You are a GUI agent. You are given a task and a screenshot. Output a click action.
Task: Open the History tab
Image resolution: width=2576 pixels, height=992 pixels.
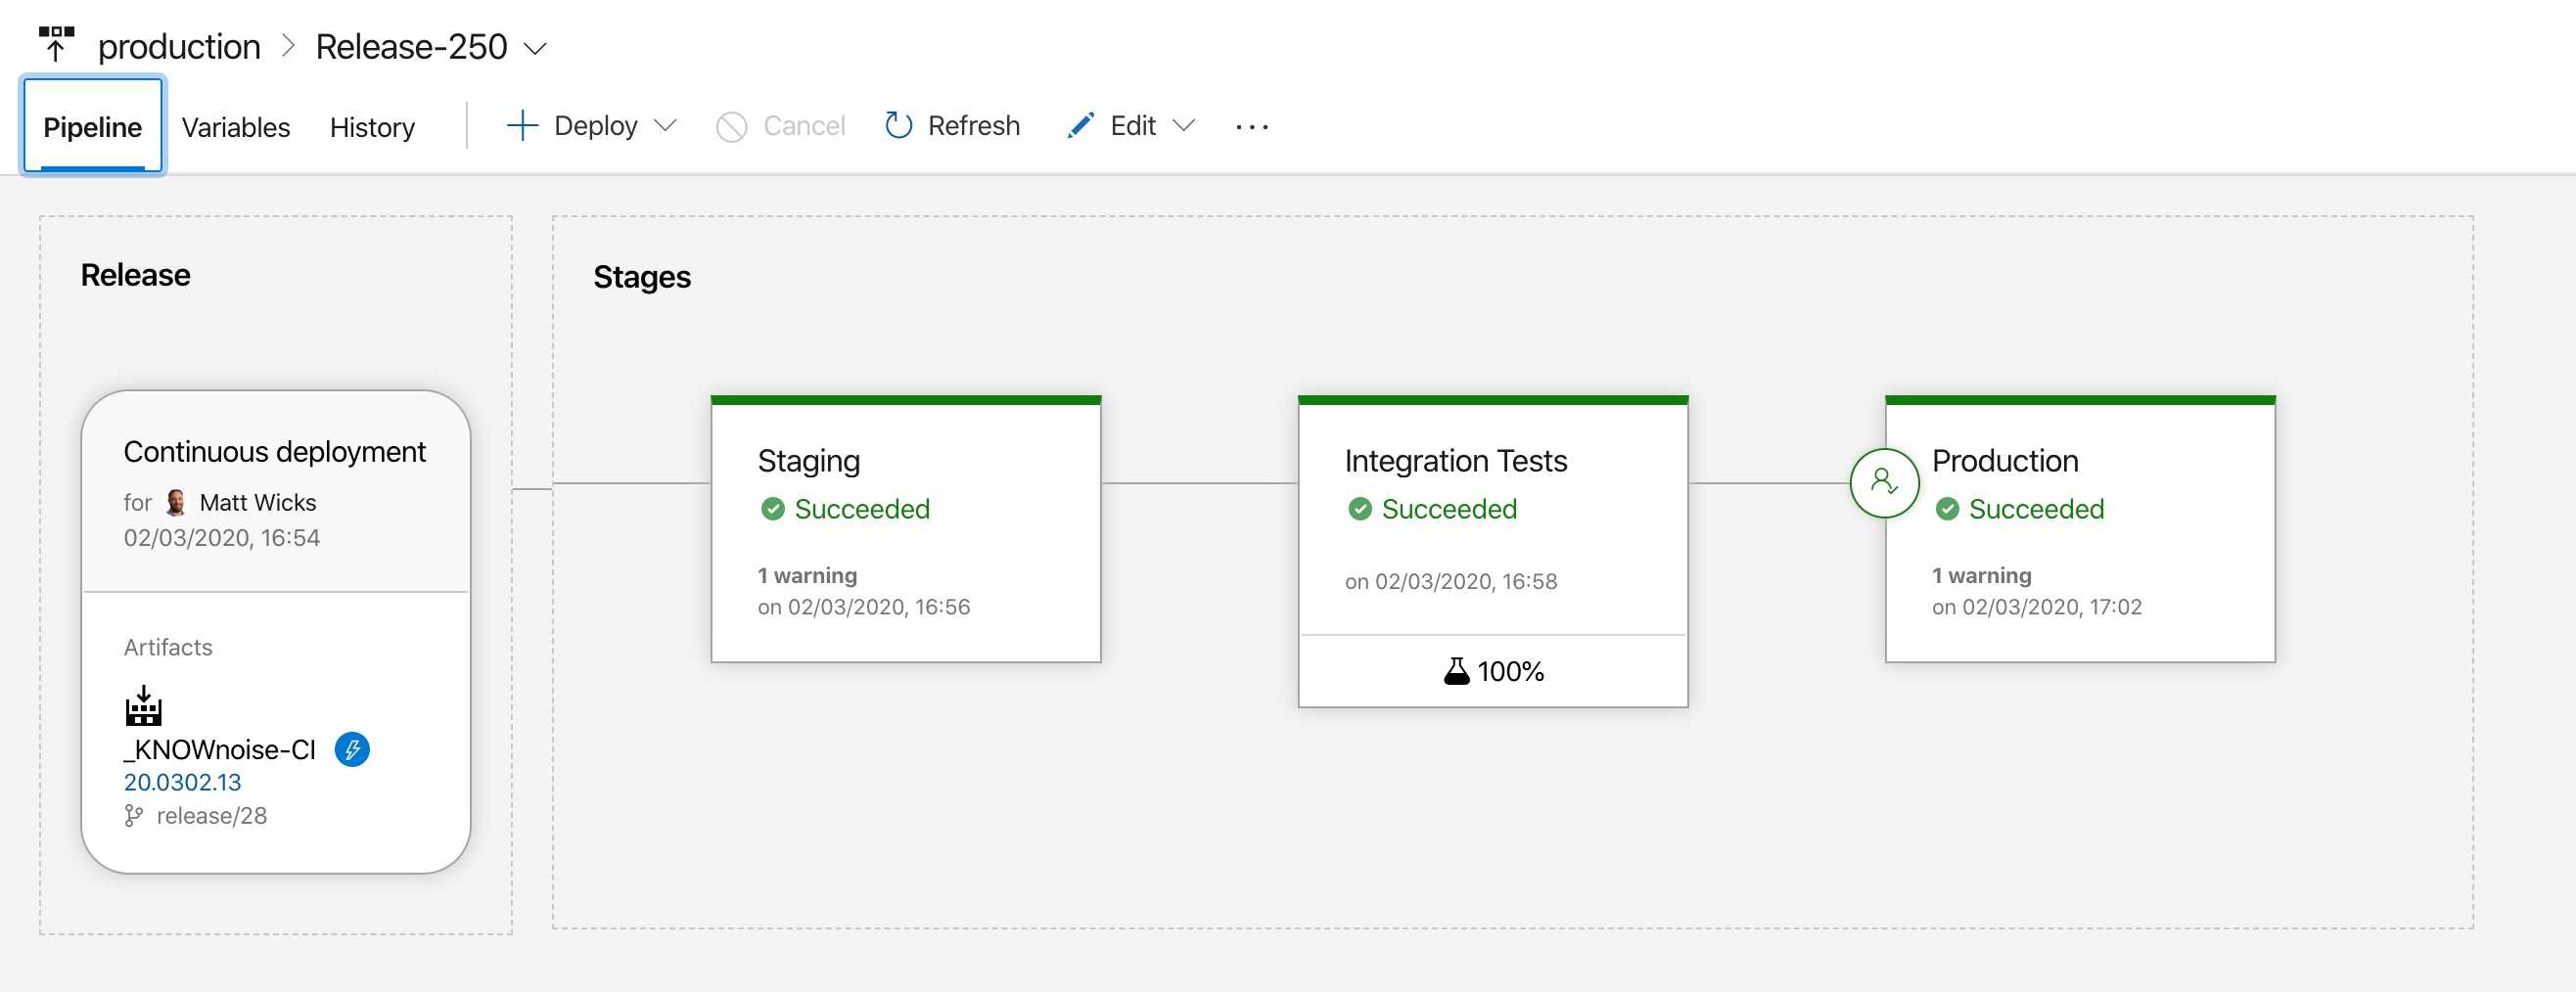(372, 127)
